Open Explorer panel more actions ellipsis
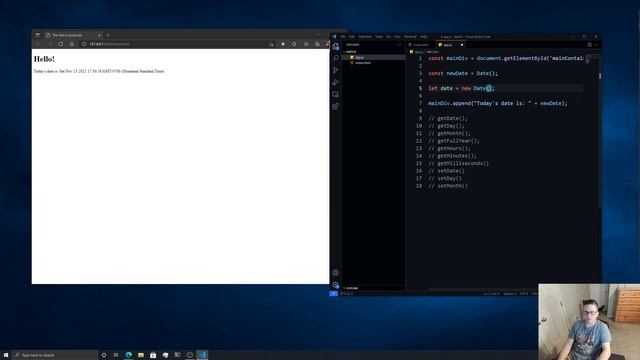Screen dimensions: 640x360 pos(399,45)
